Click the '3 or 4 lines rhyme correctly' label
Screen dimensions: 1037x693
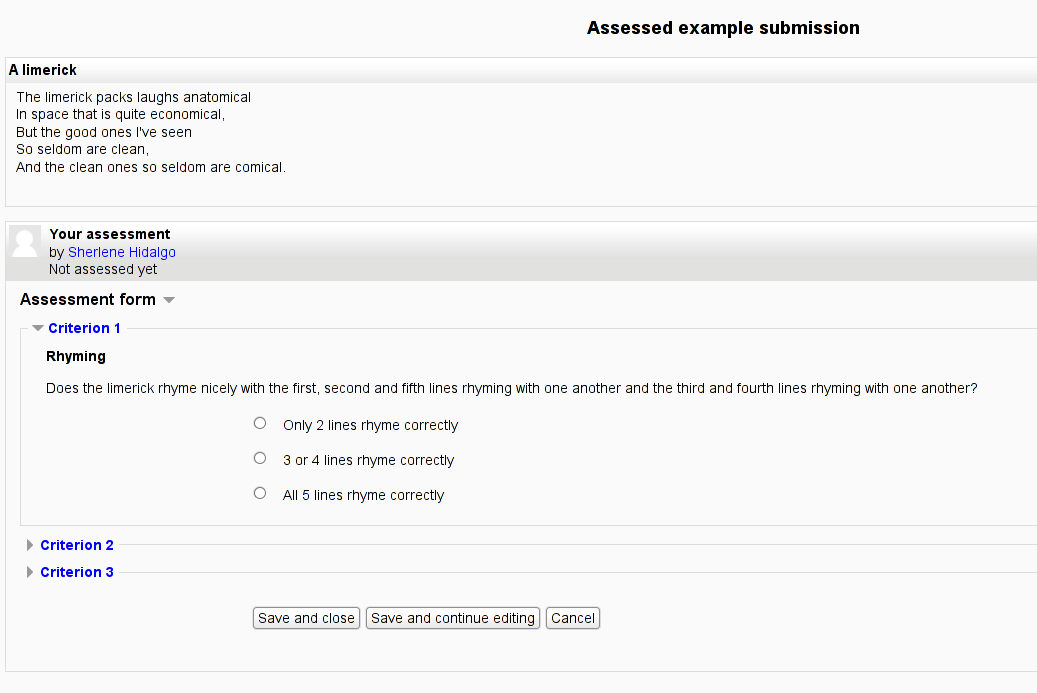point(368,460)
